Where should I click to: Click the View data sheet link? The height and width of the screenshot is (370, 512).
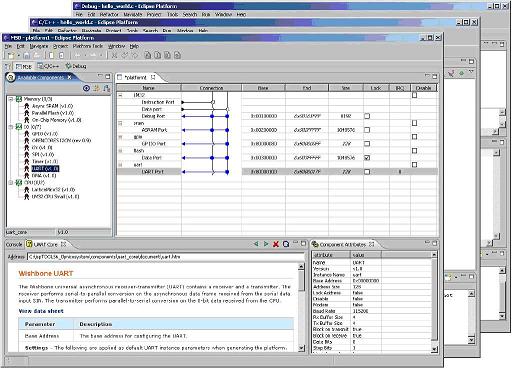41,311
